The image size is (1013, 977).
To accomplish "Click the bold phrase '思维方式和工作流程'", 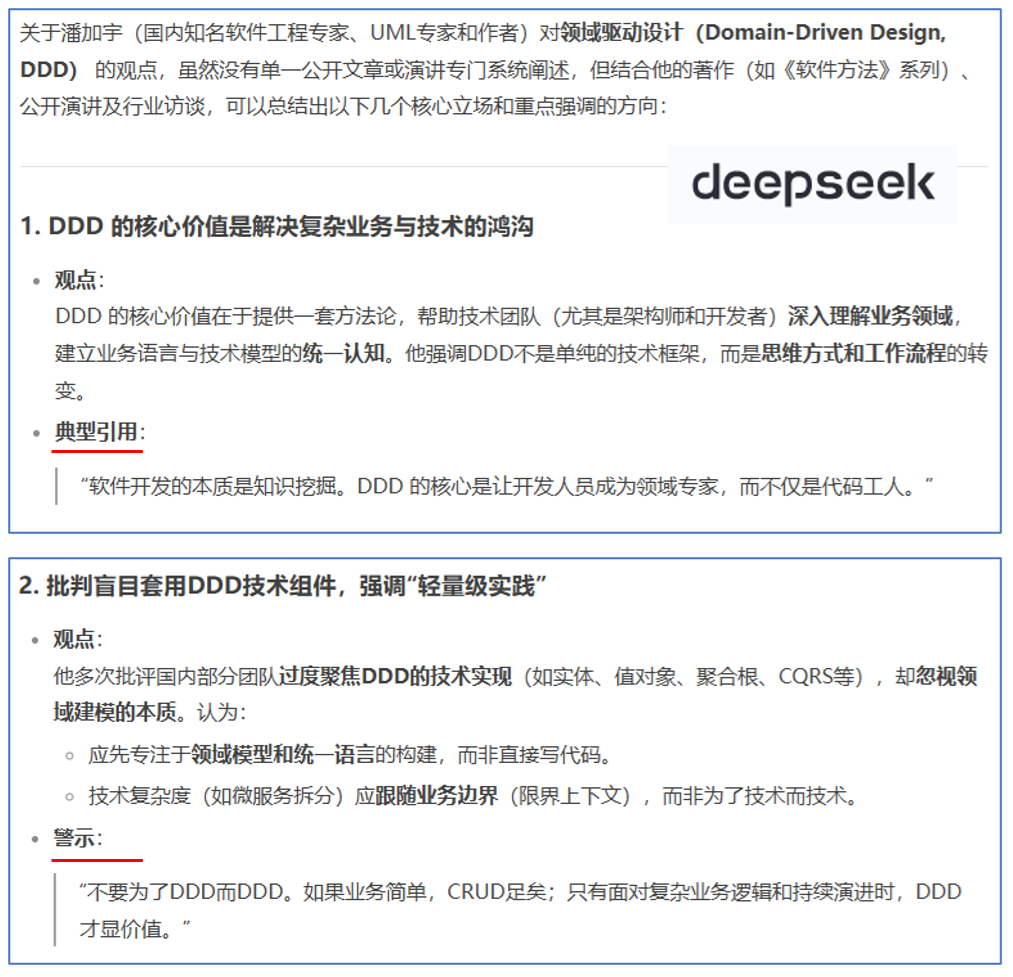I will click(853, 353).
